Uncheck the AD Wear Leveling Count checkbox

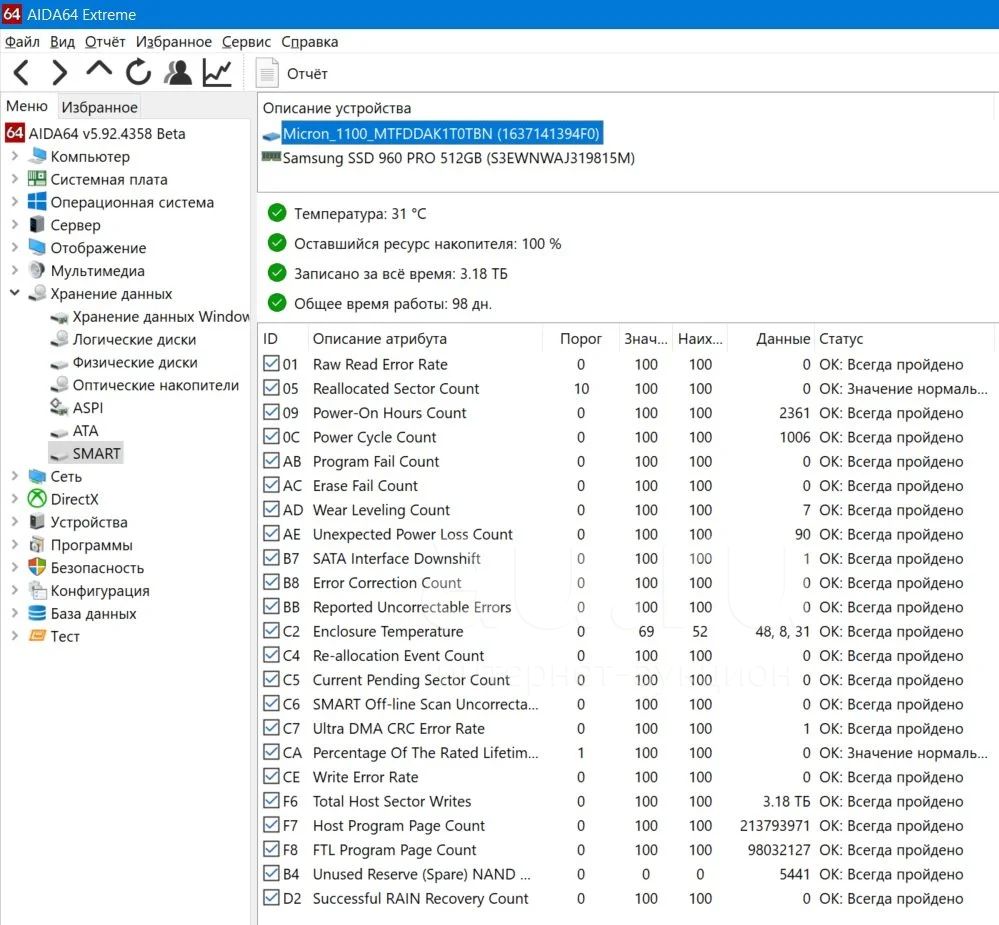point(271,509)
